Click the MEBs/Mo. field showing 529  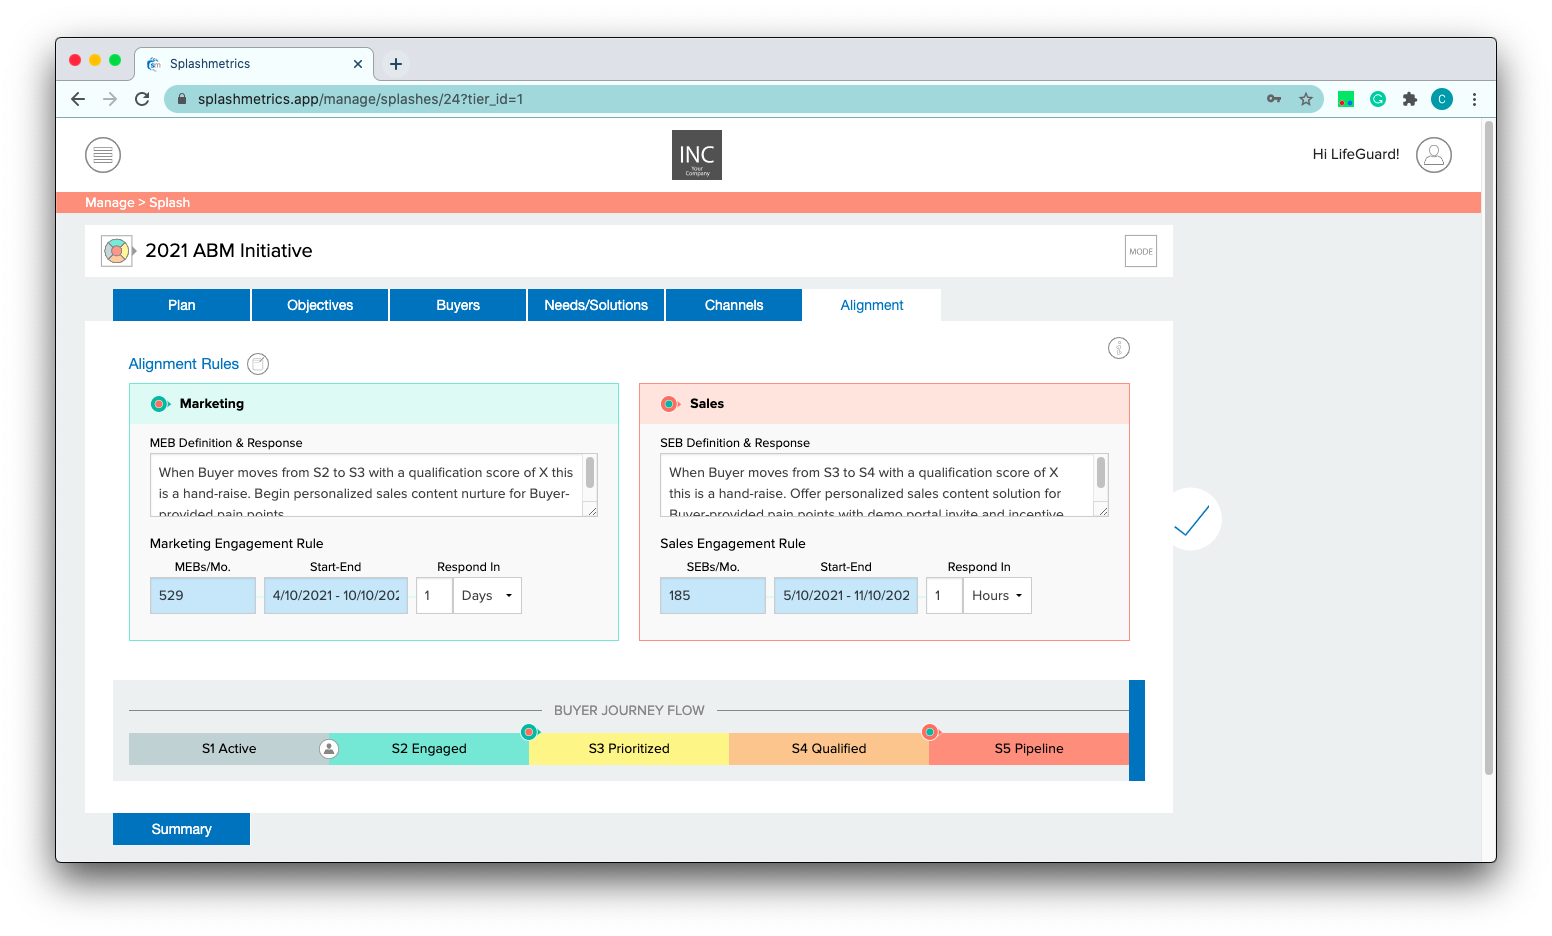pyautogui.click(x=203, y=595)
